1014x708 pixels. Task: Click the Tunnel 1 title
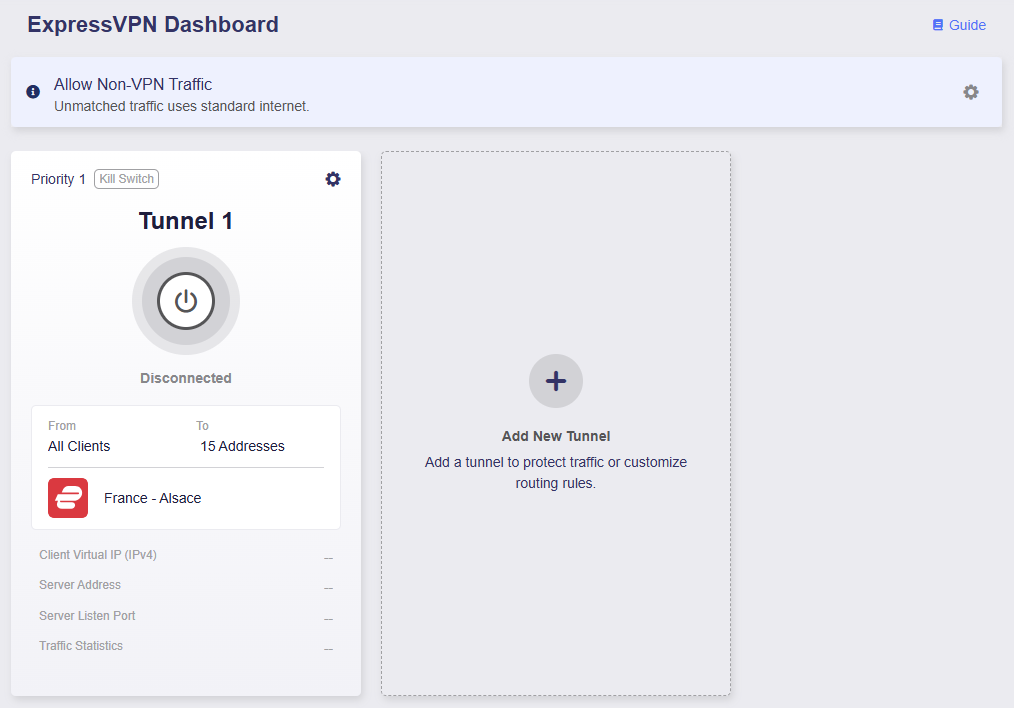(x=186, y=221)
